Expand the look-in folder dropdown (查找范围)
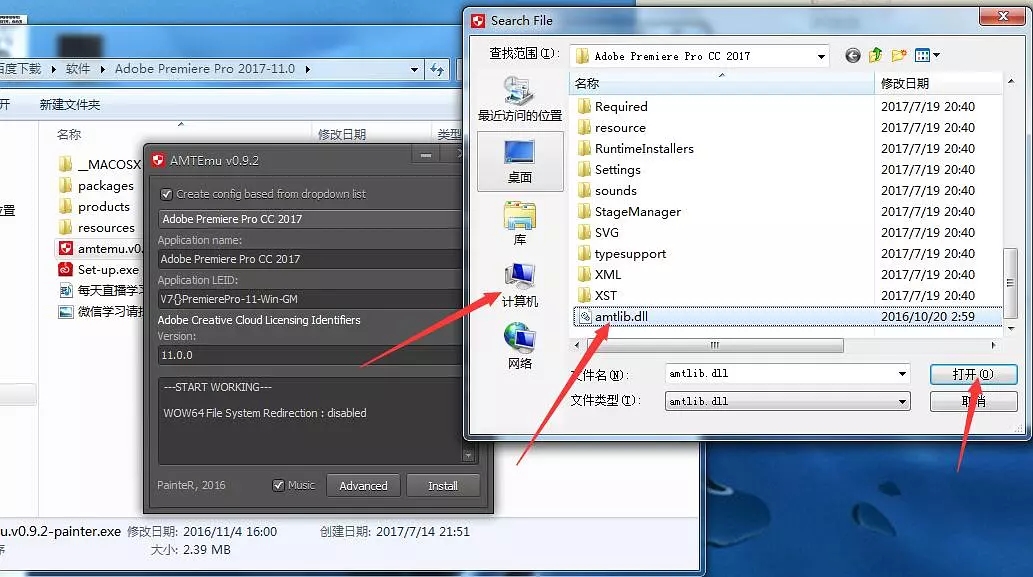Screen dimensions: 1033x577 [821, 57]
